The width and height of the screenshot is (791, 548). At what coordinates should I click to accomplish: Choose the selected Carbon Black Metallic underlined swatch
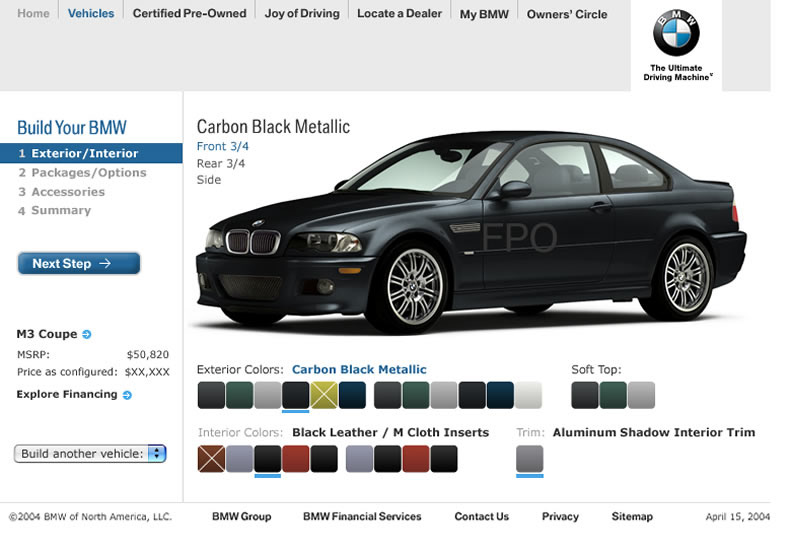[296, 395]
